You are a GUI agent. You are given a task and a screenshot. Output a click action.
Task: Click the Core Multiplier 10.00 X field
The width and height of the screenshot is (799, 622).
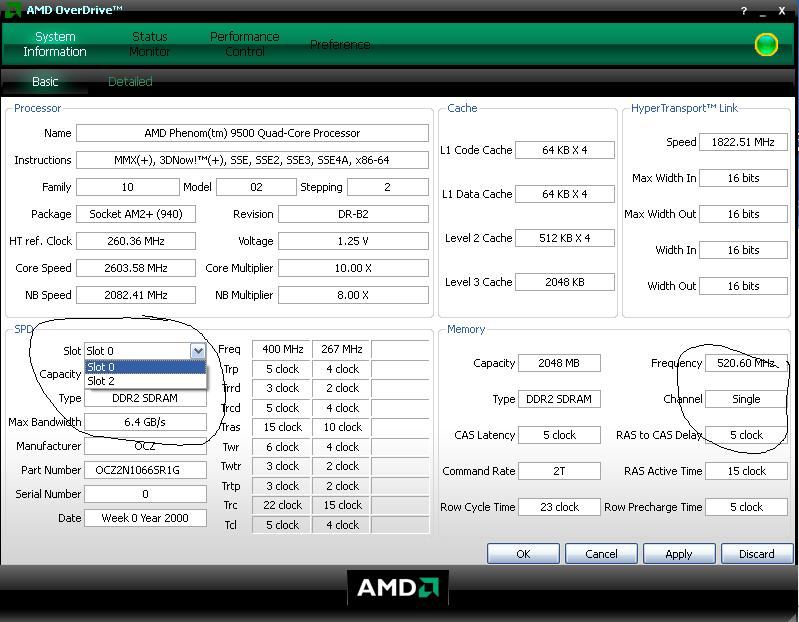[x=353, y=268]
